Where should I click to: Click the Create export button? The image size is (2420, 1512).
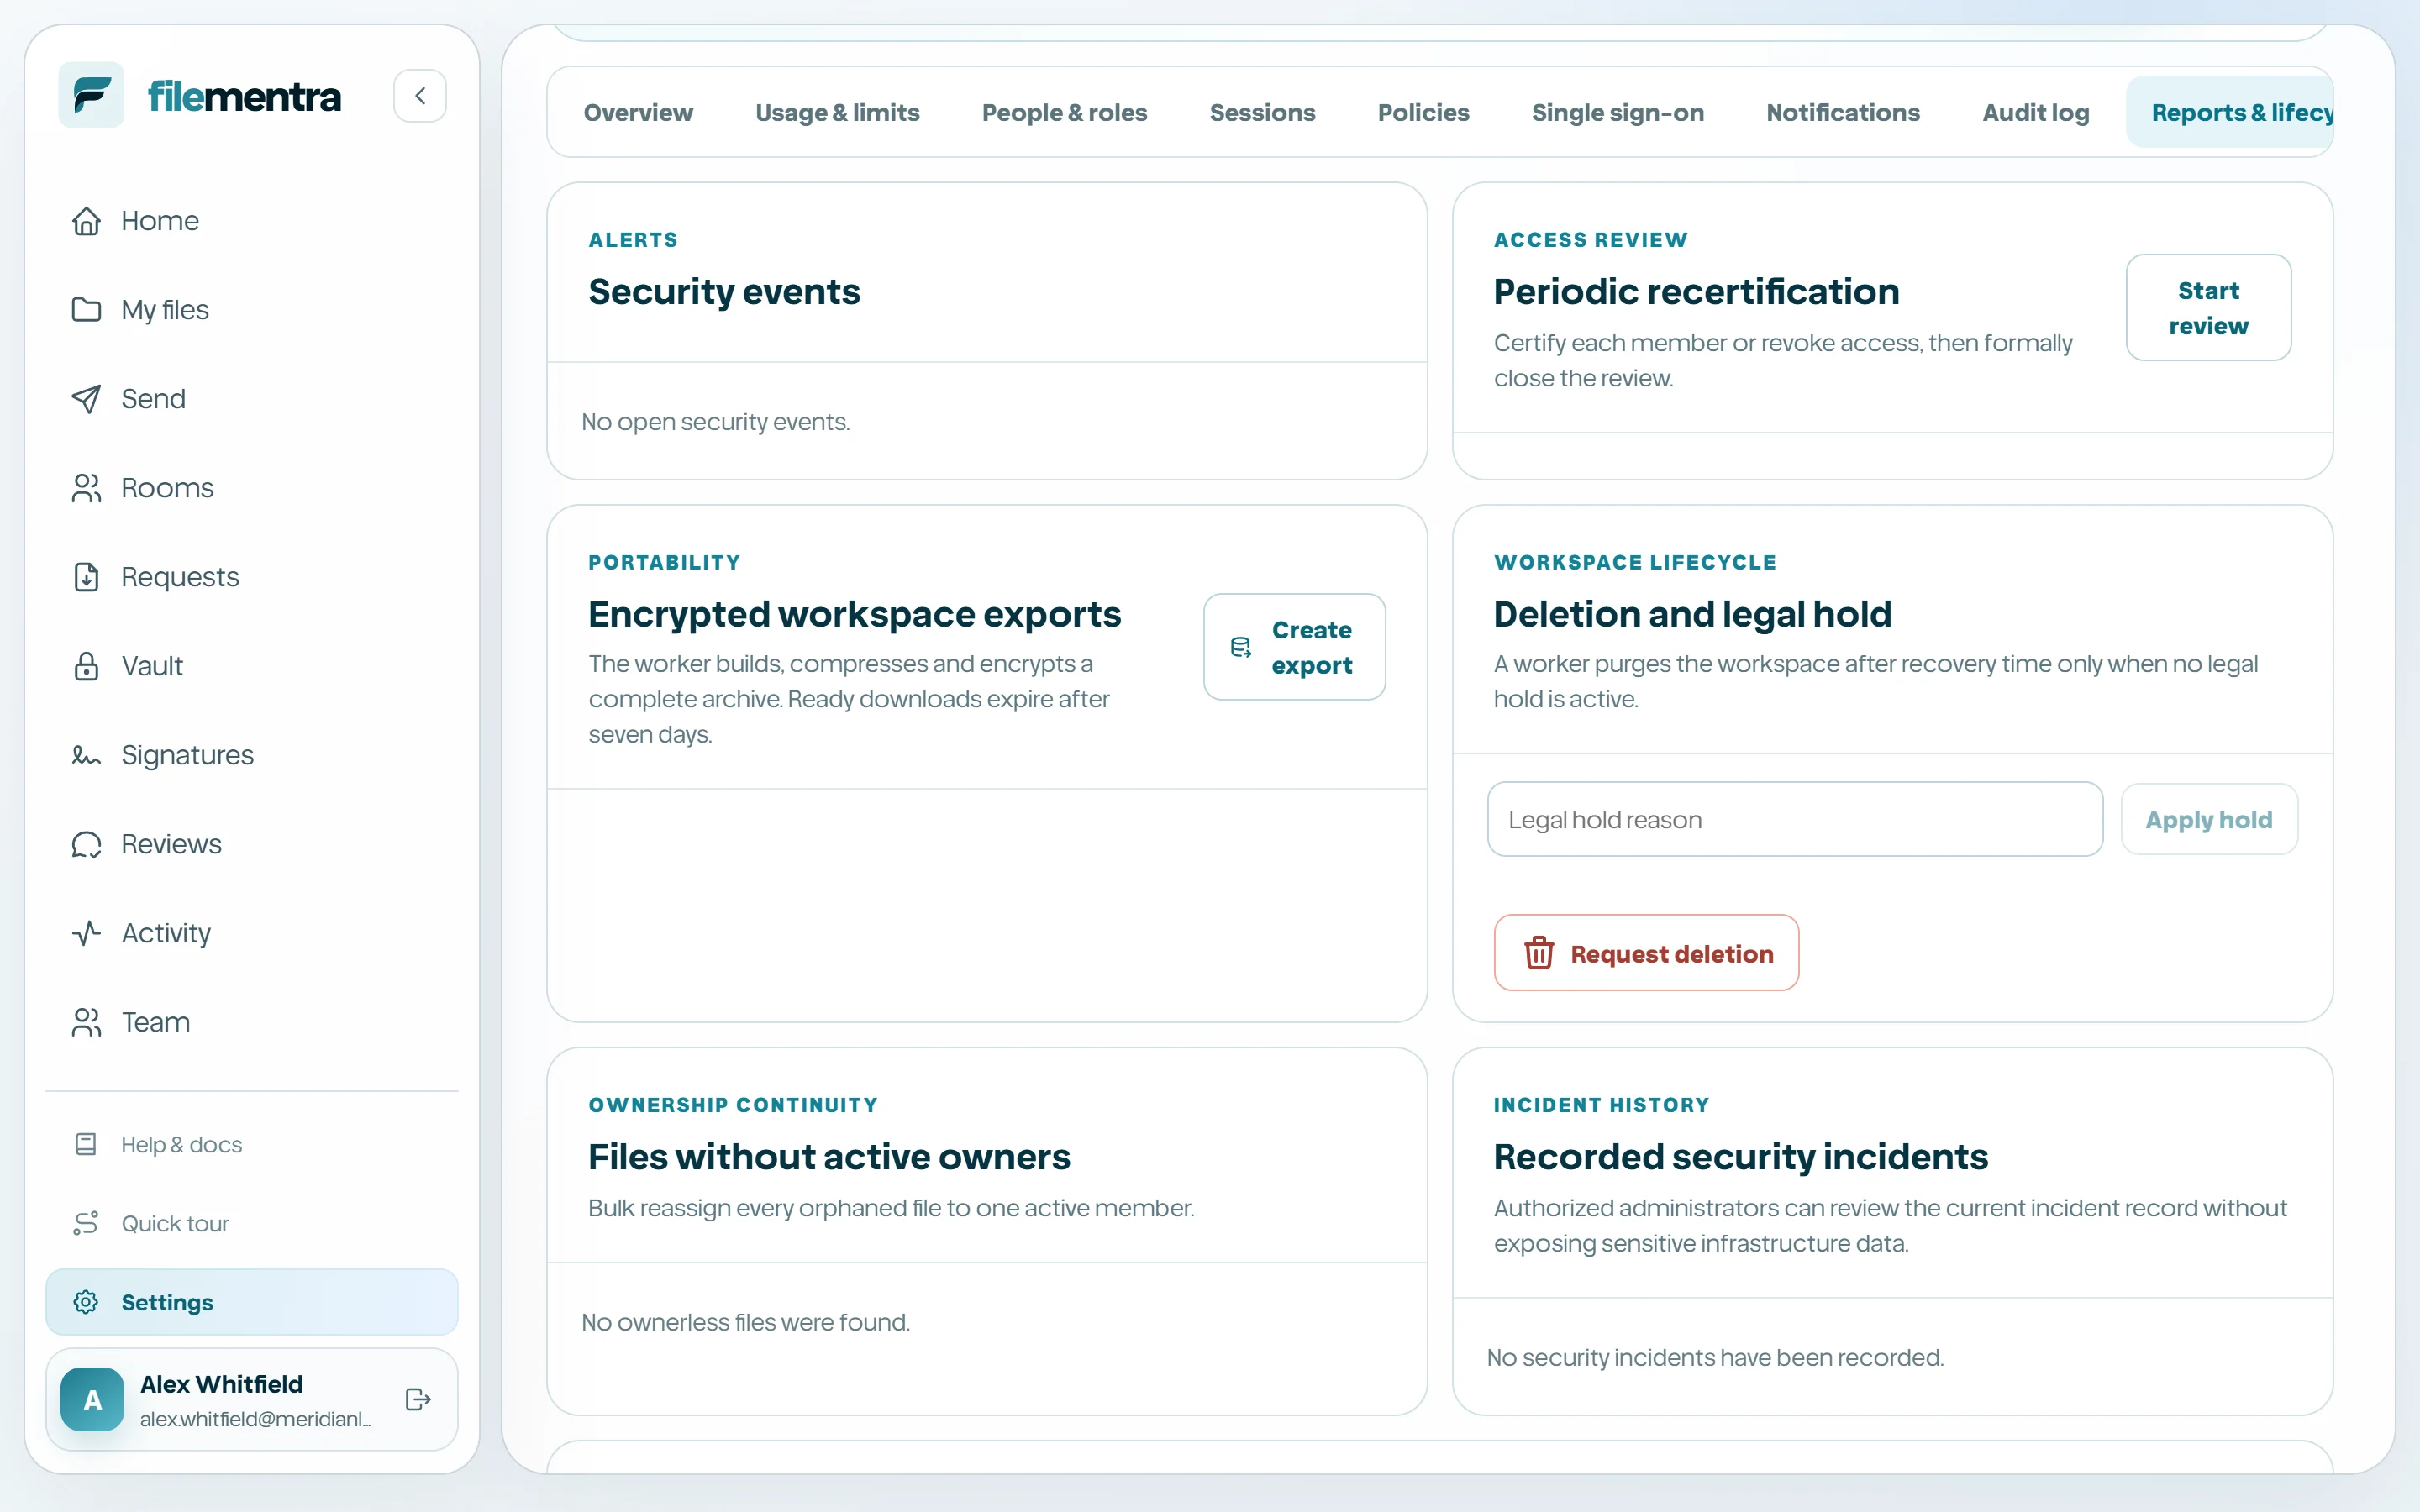(1294, 647)
